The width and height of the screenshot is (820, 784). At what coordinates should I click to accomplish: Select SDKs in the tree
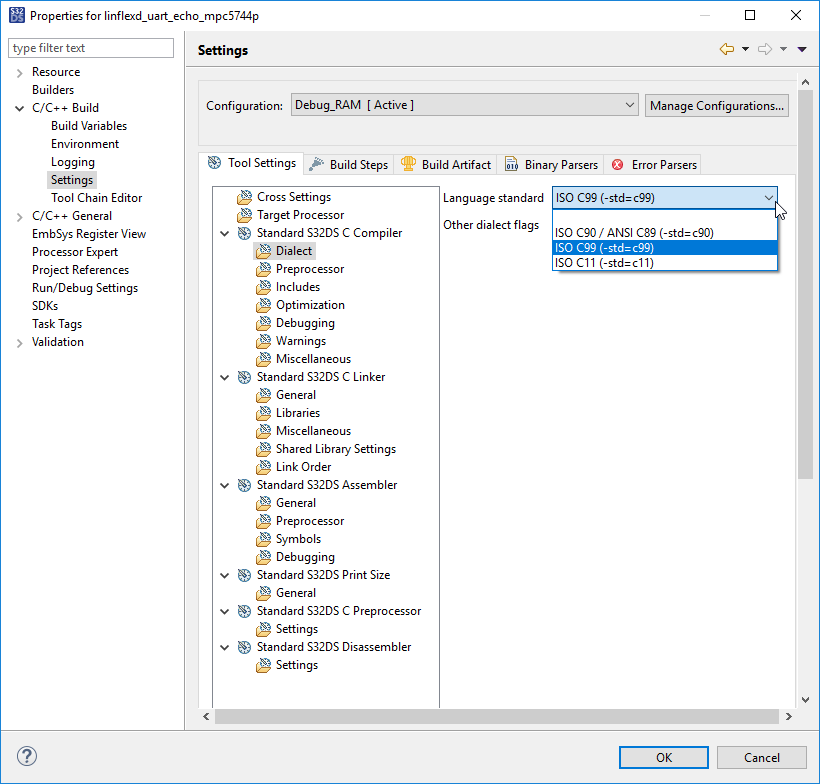45,306
